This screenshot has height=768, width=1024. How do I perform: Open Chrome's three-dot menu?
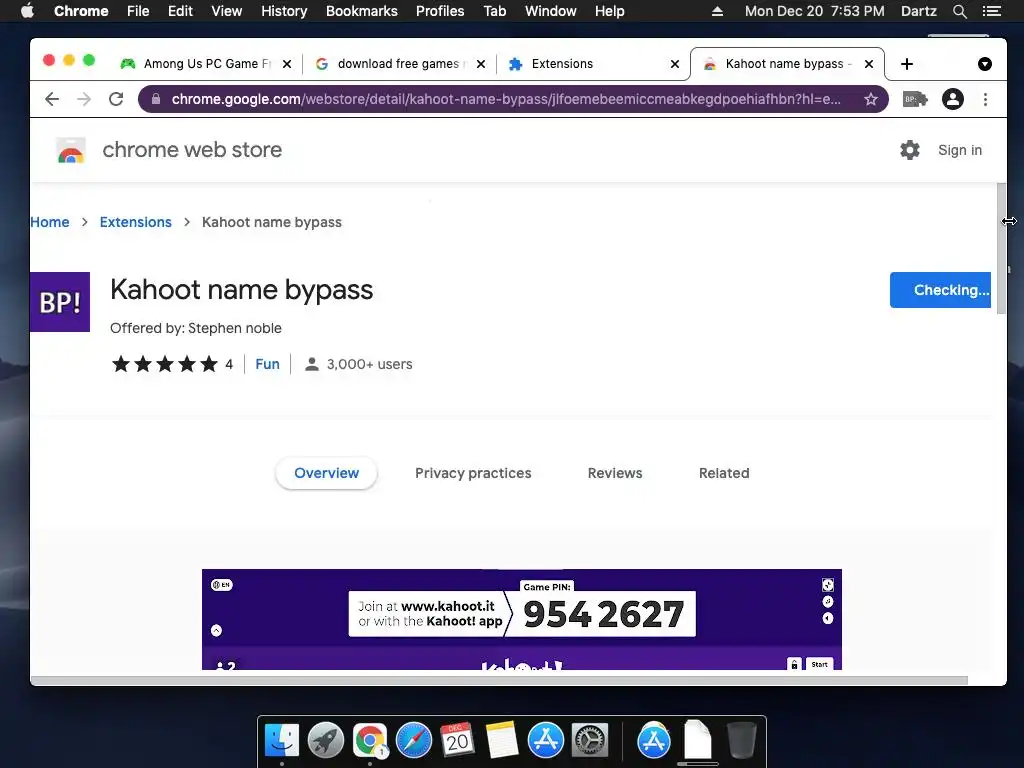coord(985,99)
